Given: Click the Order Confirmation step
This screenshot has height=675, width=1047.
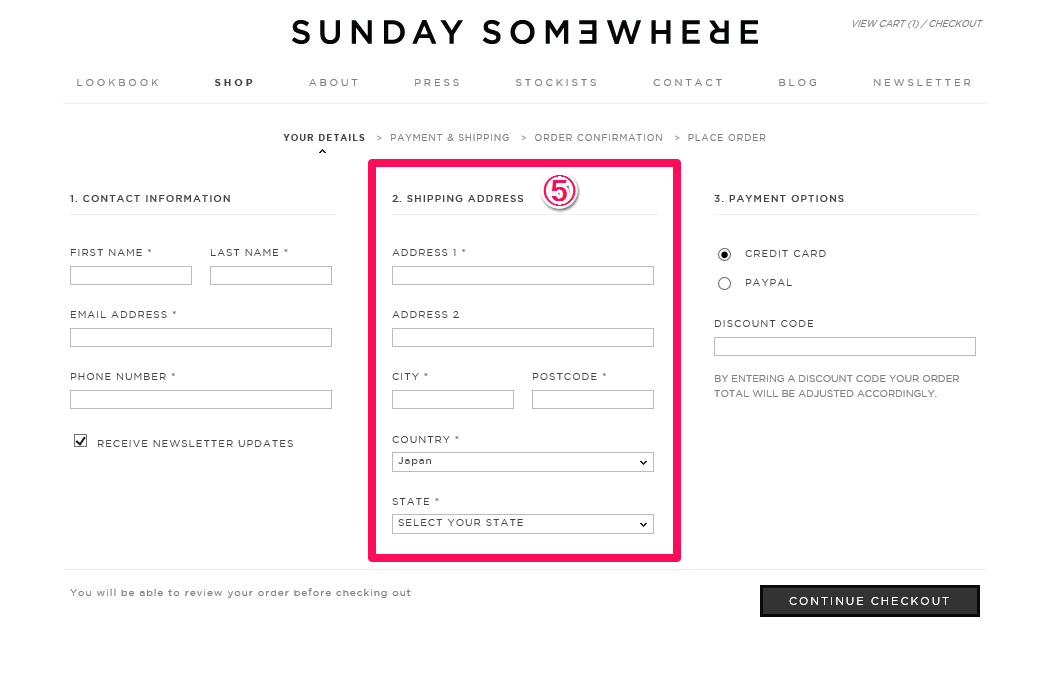Looking at the screenshot, I should click(x=598, y=138).
